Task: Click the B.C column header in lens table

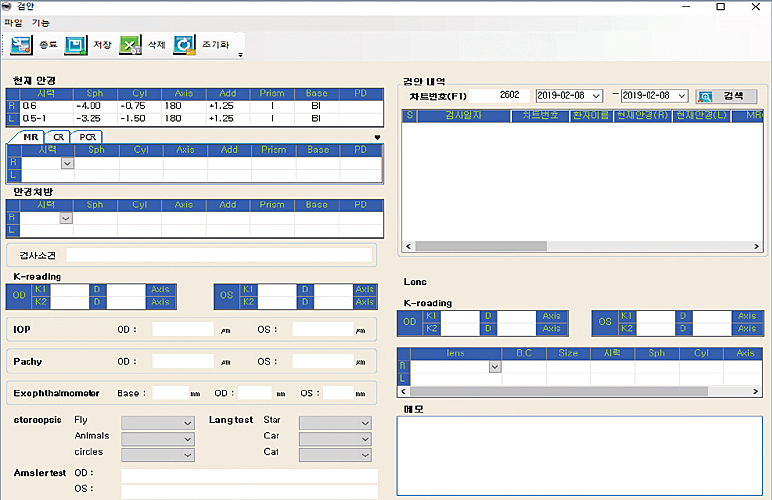Action: pos(524,353)
